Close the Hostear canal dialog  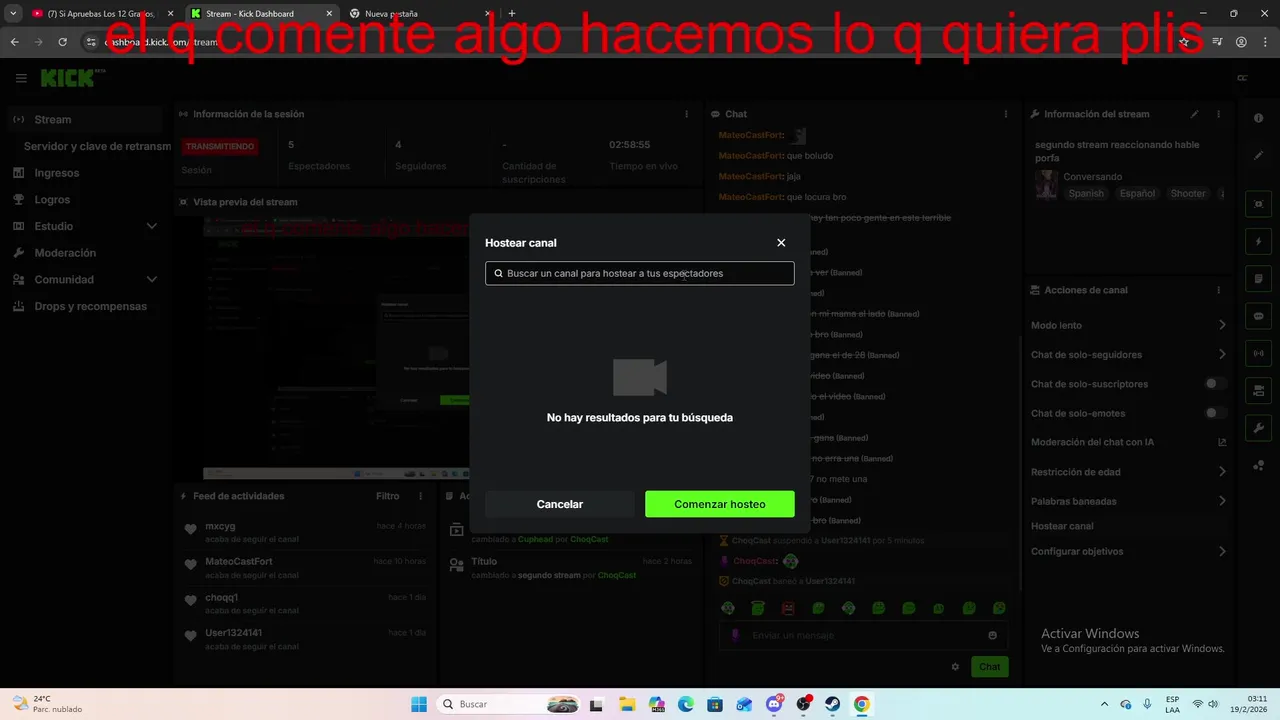pyautogui.click(x=781, y=243)
